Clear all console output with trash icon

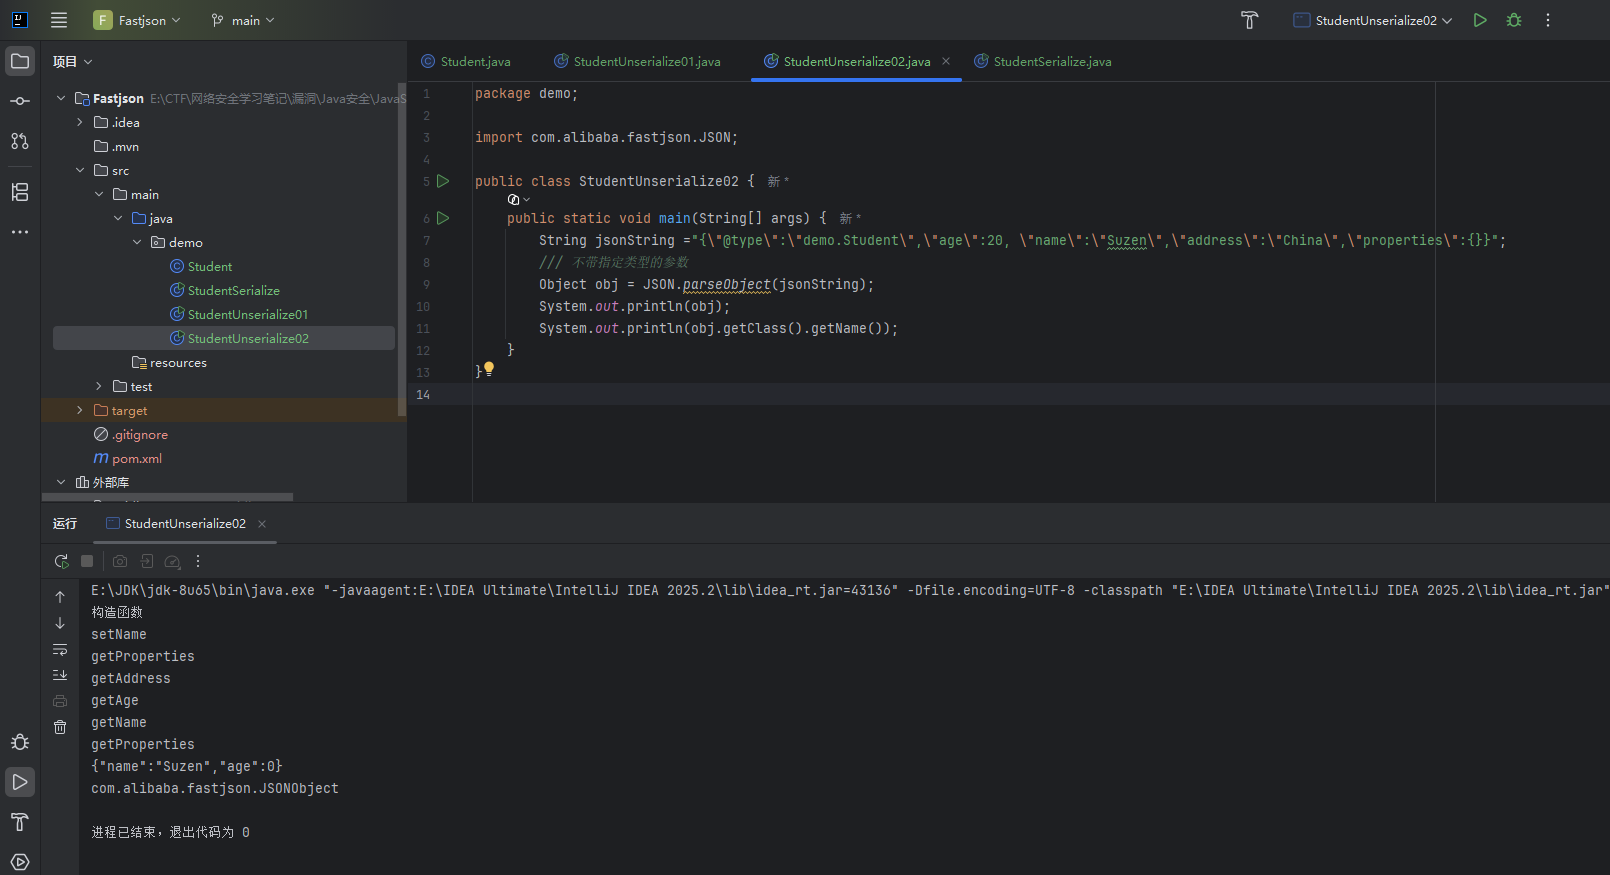click(x=60, y=727)
